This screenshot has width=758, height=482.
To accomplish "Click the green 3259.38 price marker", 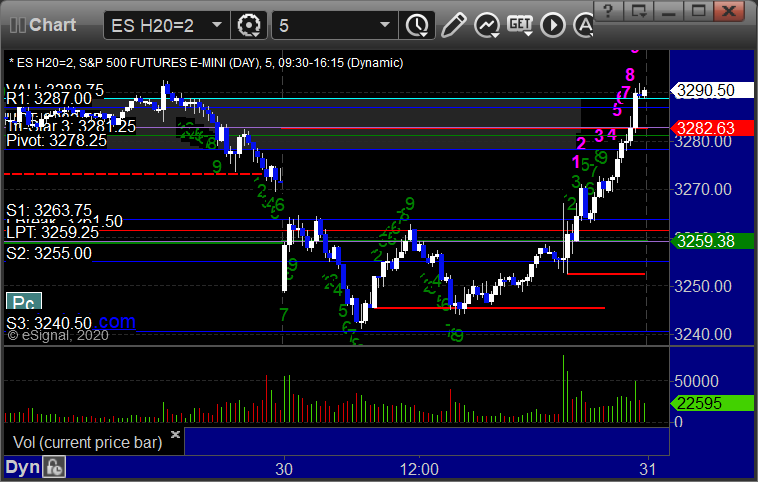I will 712,241.
